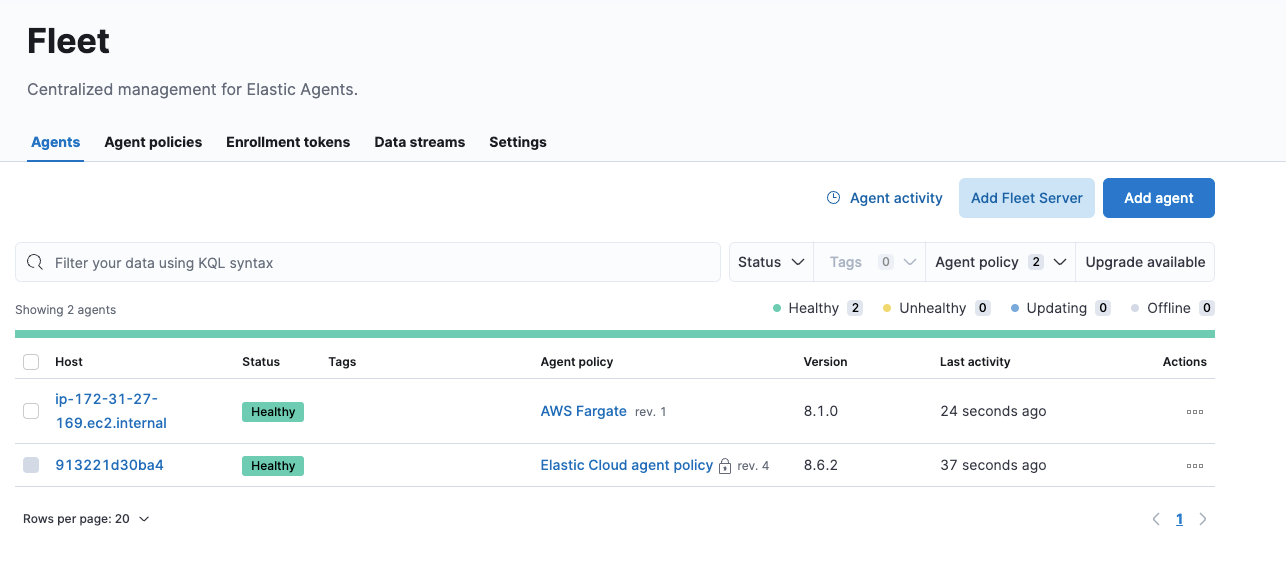Open the Enrollment tokens tab

tap(288, 142)
